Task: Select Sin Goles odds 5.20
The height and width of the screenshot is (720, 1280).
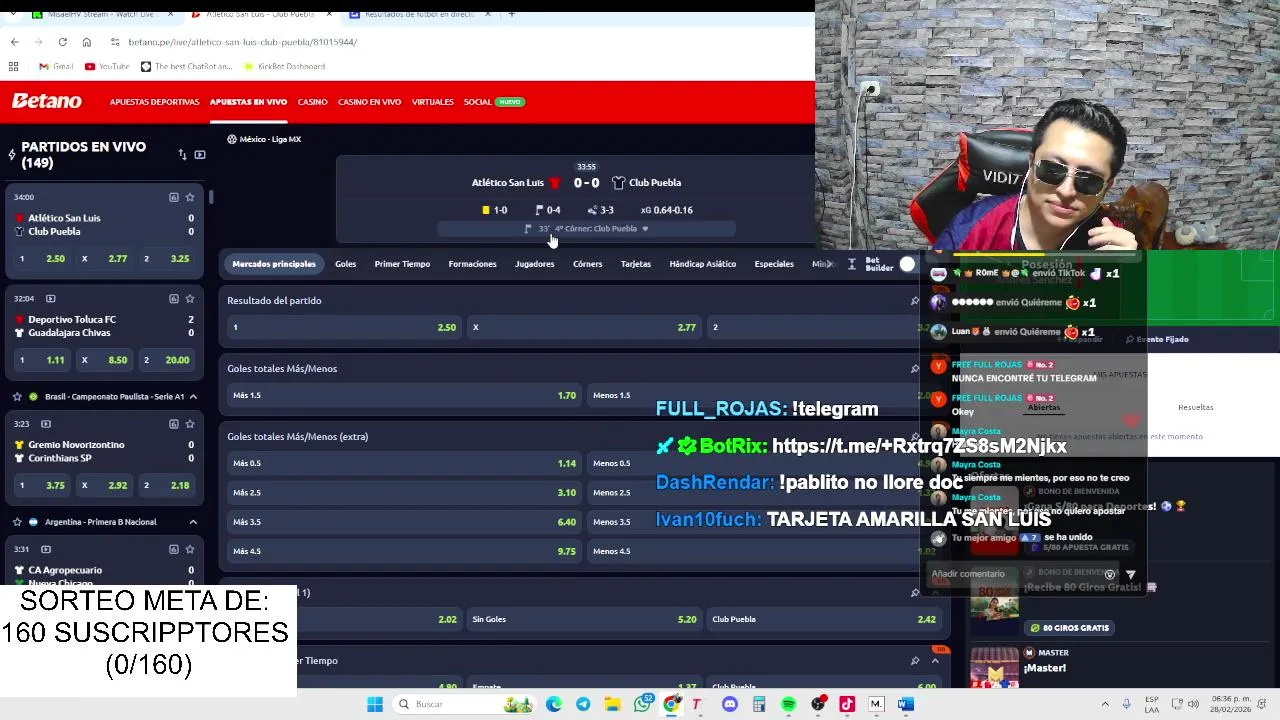Action: 584,619
